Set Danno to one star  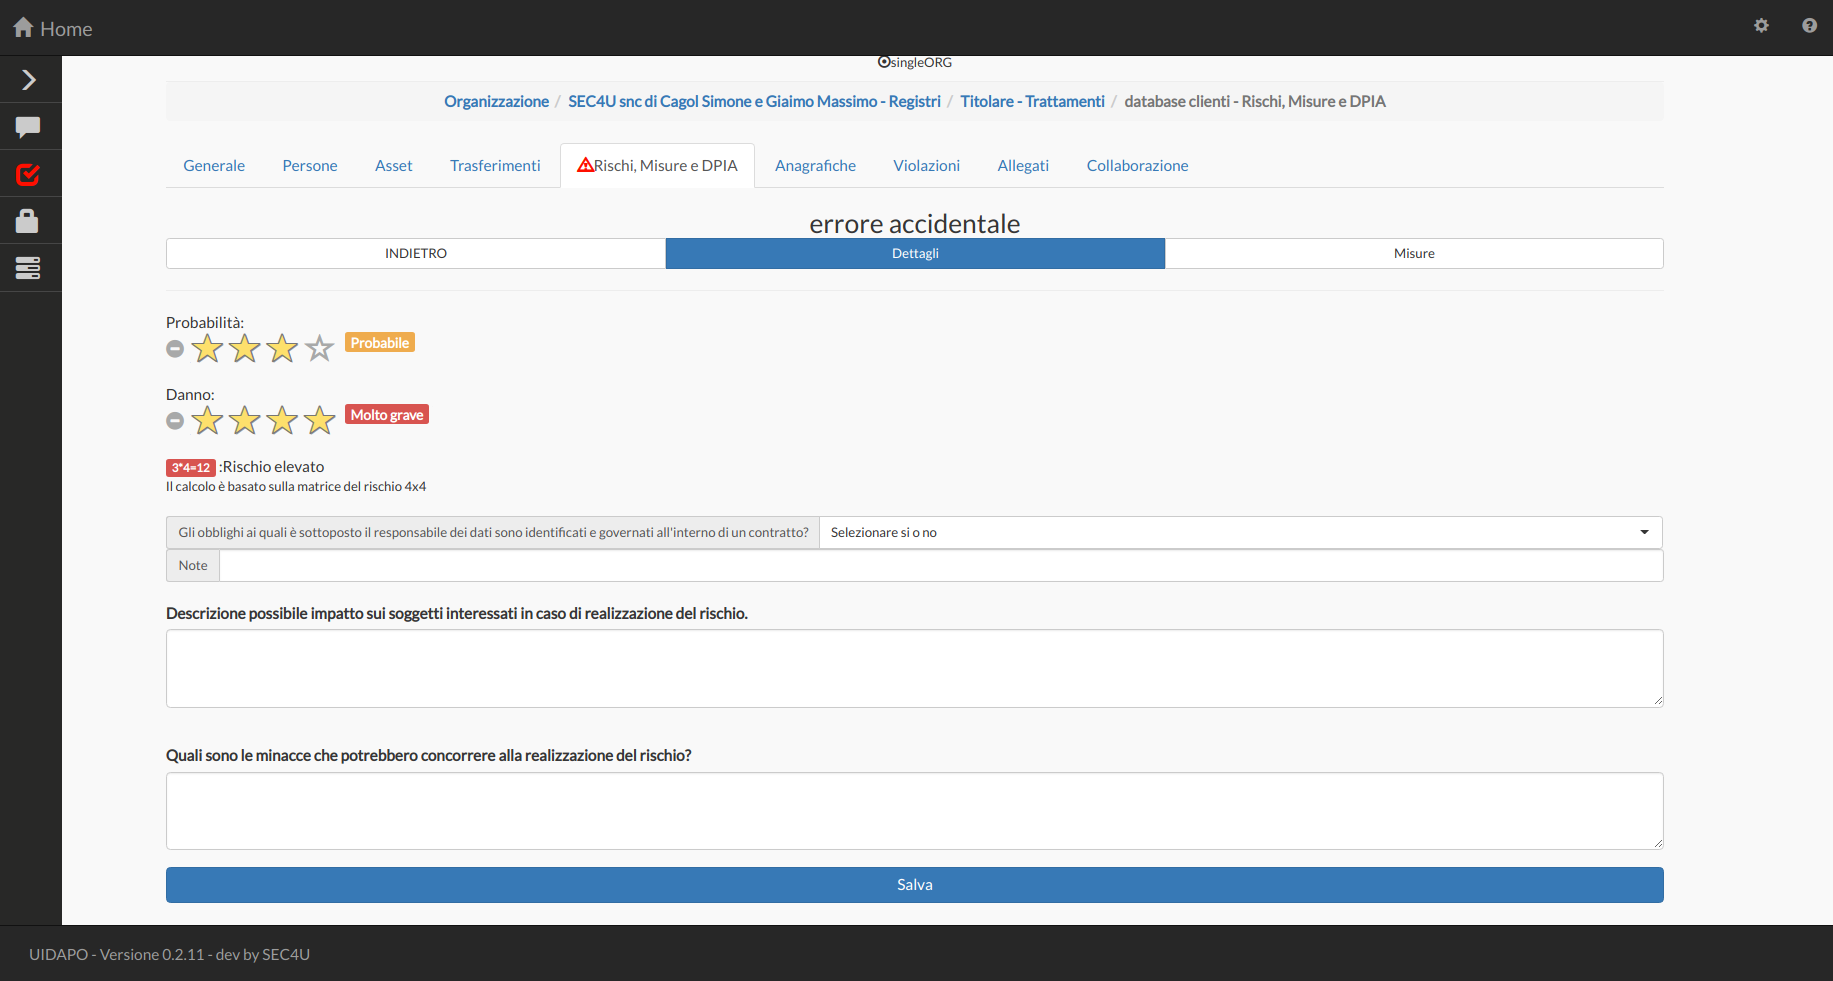point(207,420)
